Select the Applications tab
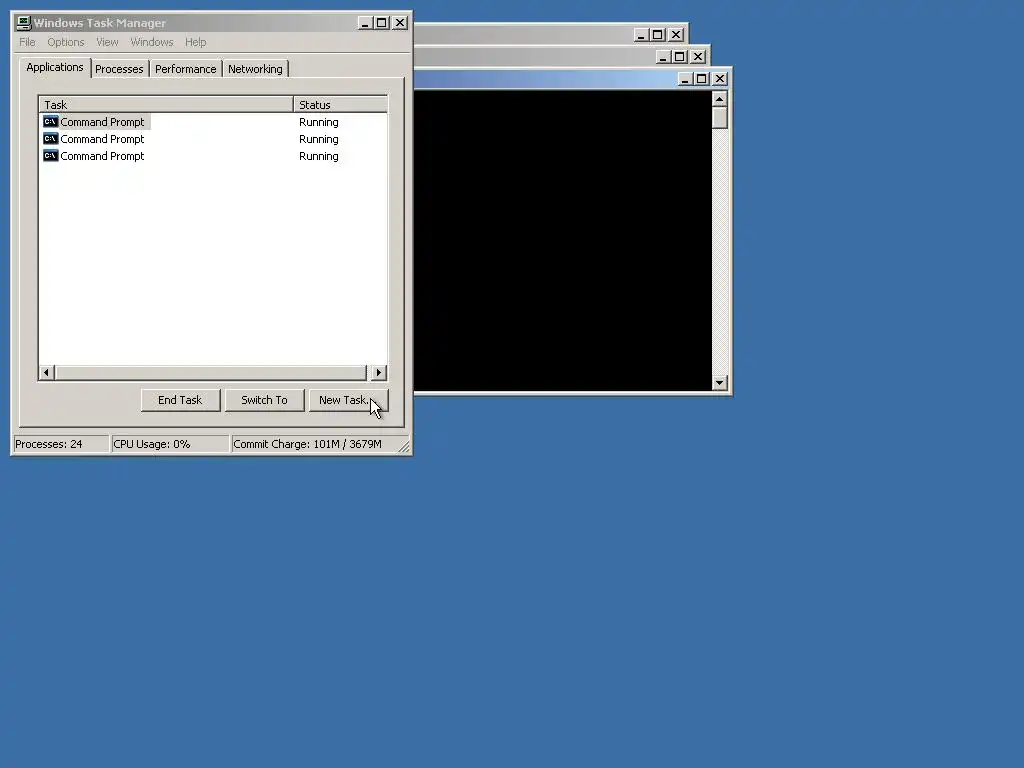The height and width of the screenshot is (768, 1024). click(55, 67)
